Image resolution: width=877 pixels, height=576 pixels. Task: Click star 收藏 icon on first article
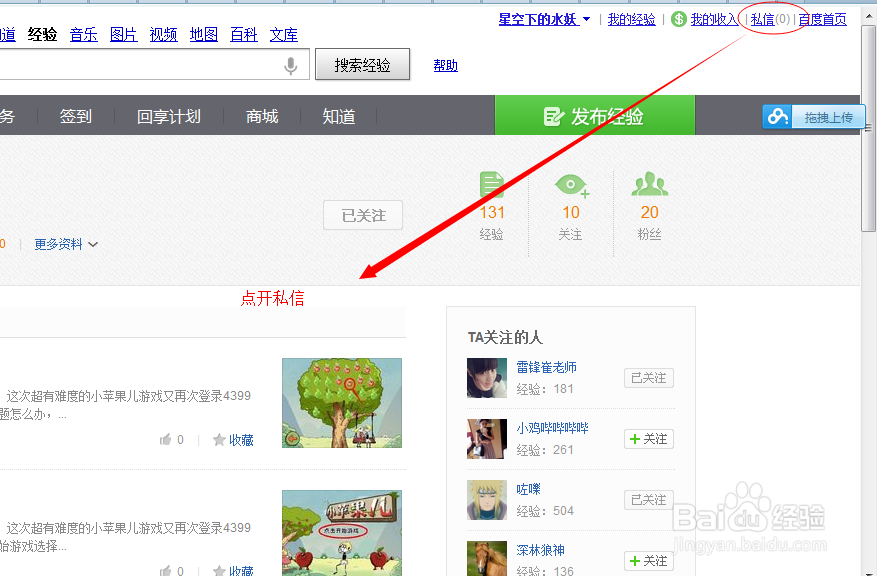click(219, 440)
